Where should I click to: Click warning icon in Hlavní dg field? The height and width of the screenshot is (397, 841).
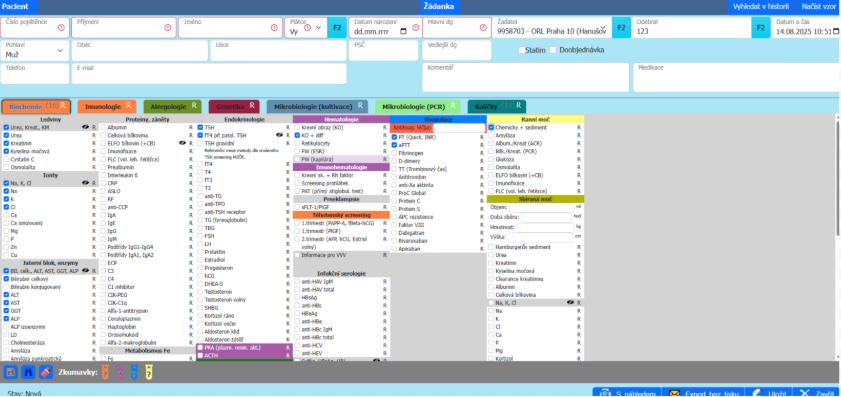click(482, 27)
